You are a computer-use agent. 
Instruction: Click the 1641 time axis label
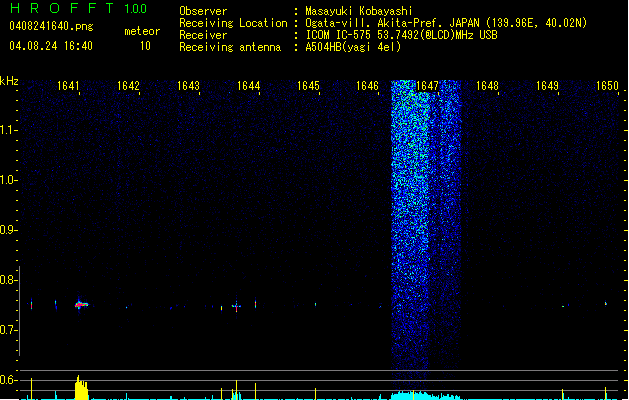(68, 86)
